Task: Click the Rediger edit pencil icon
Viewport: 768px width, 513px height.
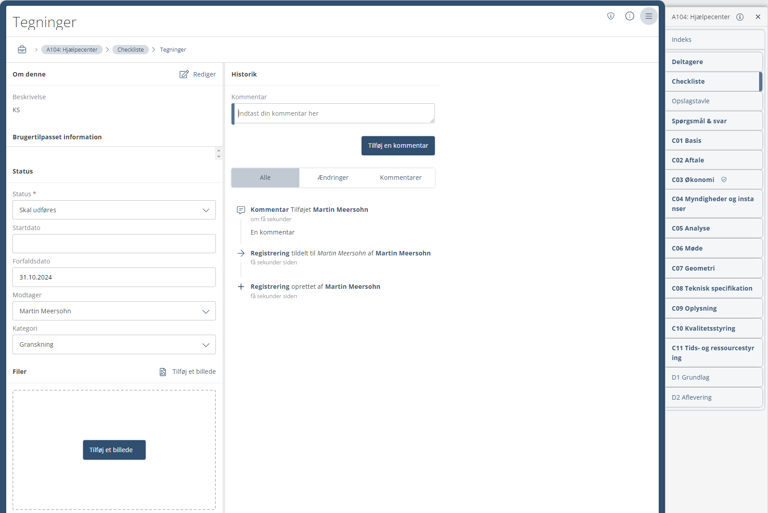Action: [184, 74]
